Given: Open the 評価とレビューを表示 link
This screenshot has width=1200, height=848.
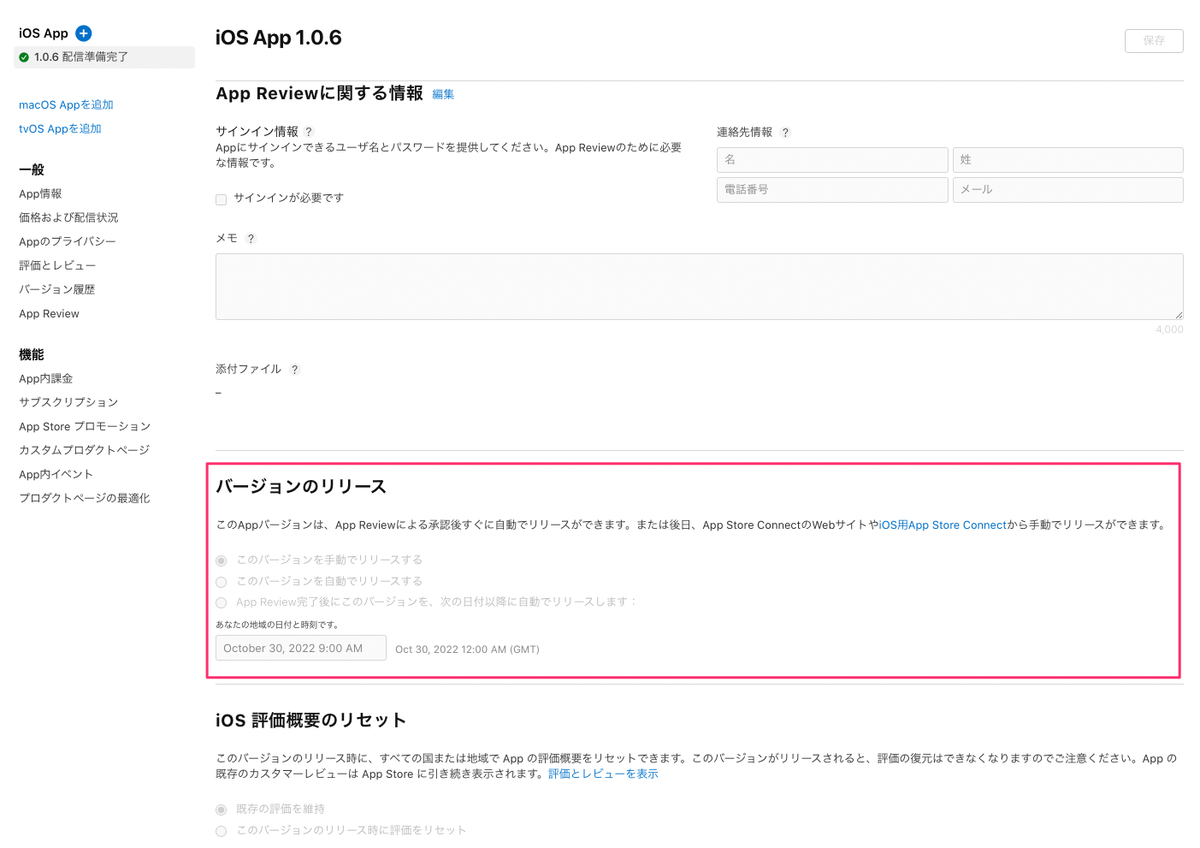Looking at the screenshot, I should 603,774.
